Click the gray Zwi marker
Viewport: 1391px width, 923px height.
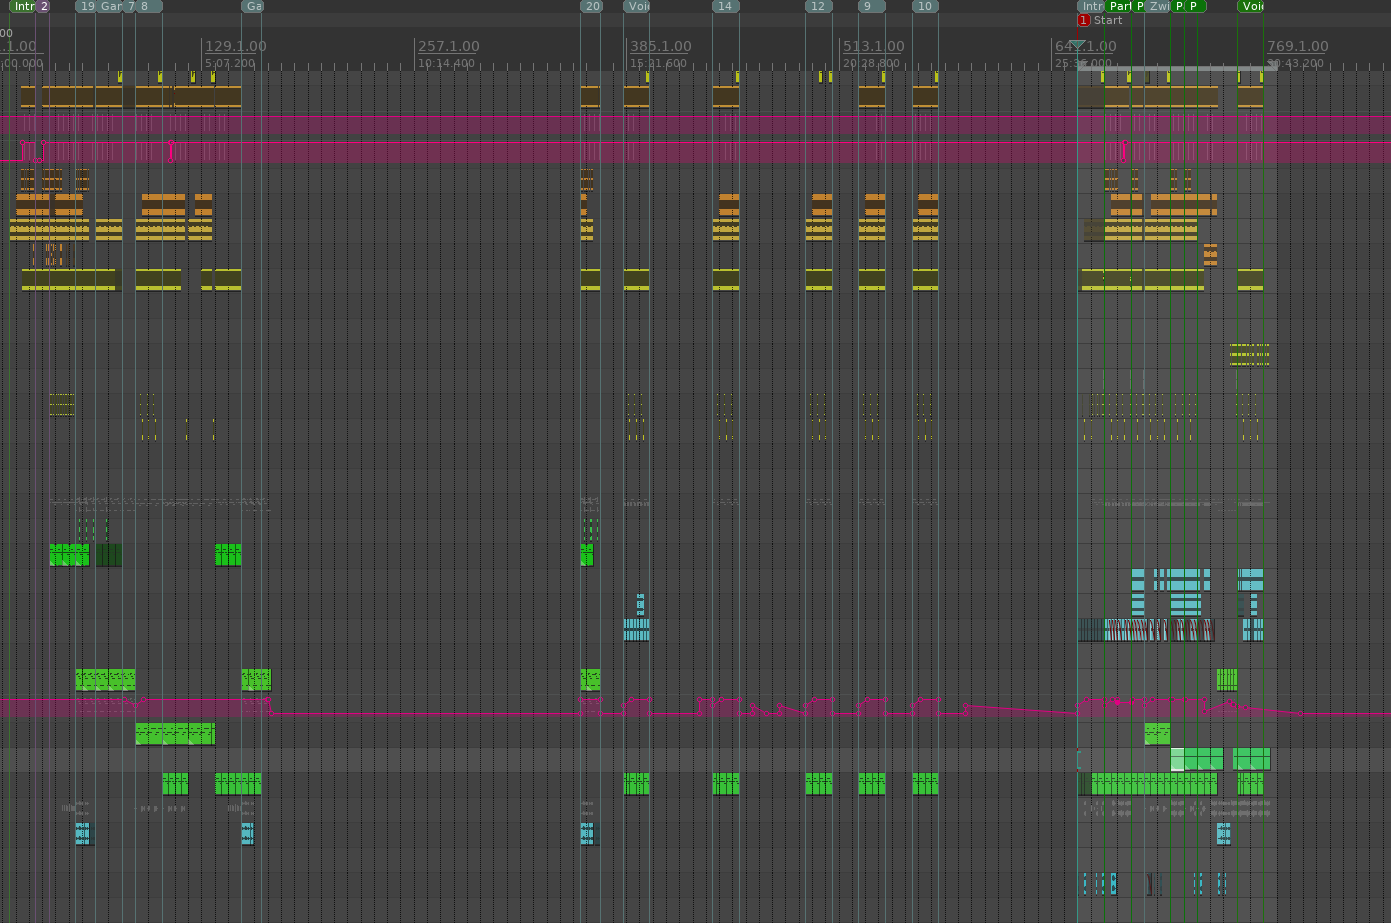click(1158, 6)
